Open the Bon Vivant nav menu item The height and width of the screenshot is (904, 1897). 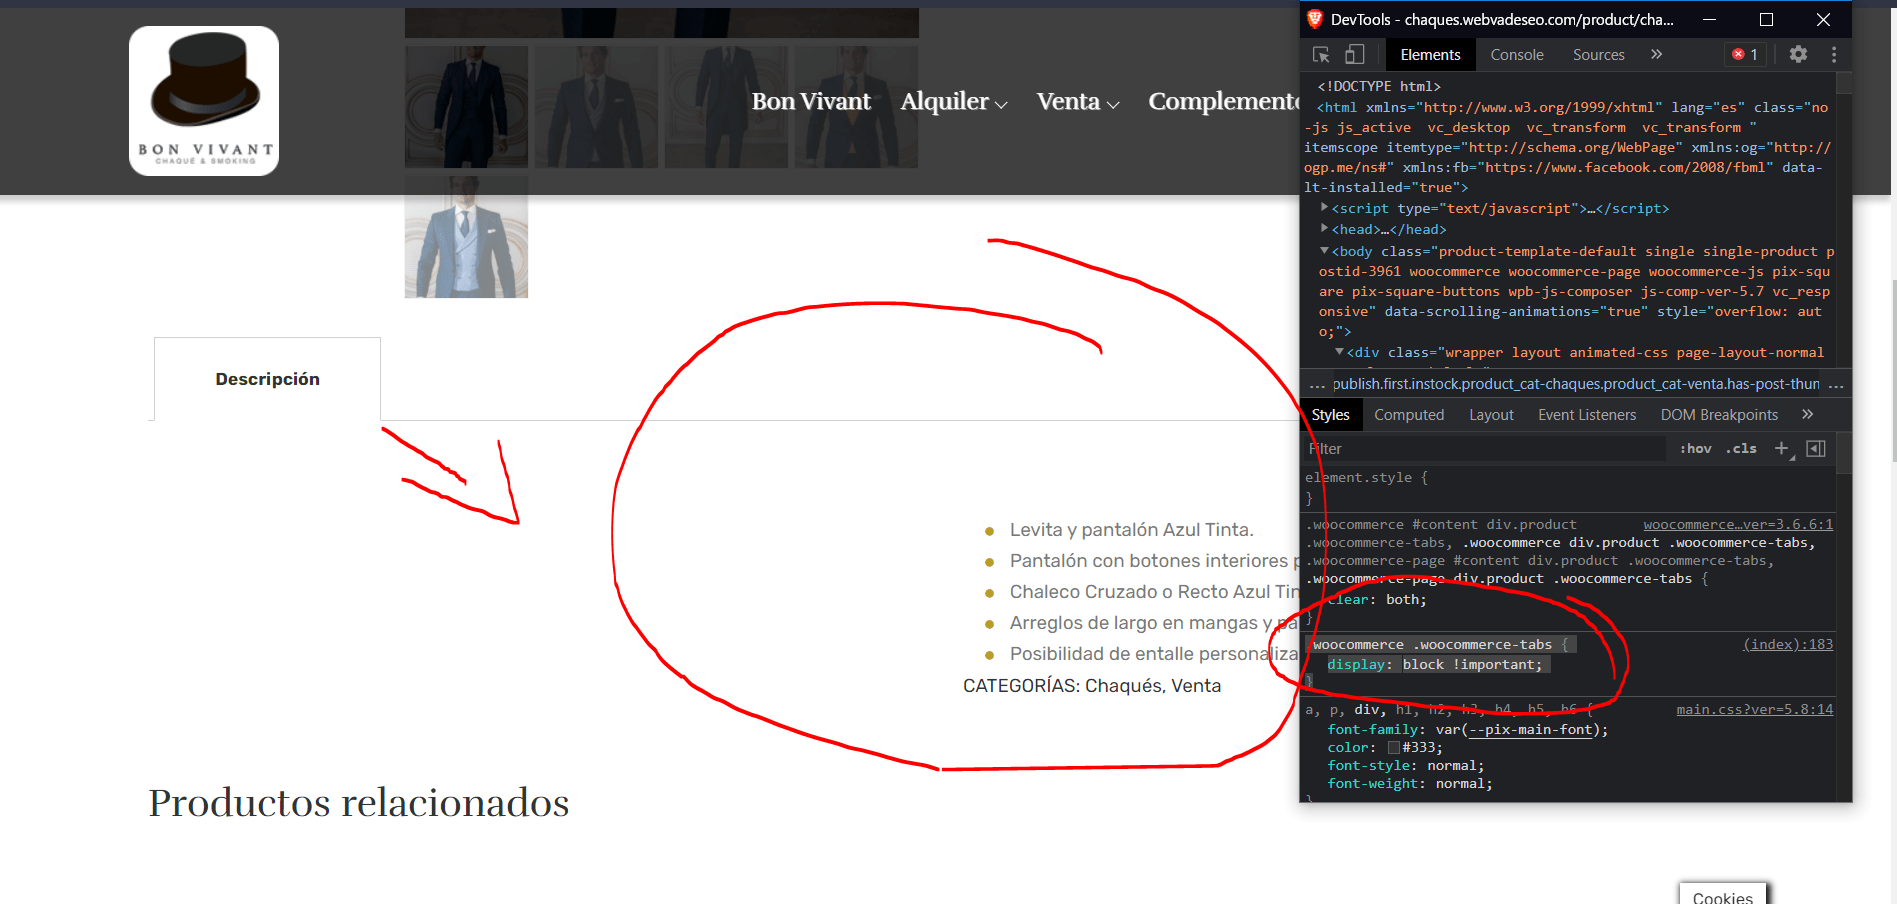(x=811, y=101)
